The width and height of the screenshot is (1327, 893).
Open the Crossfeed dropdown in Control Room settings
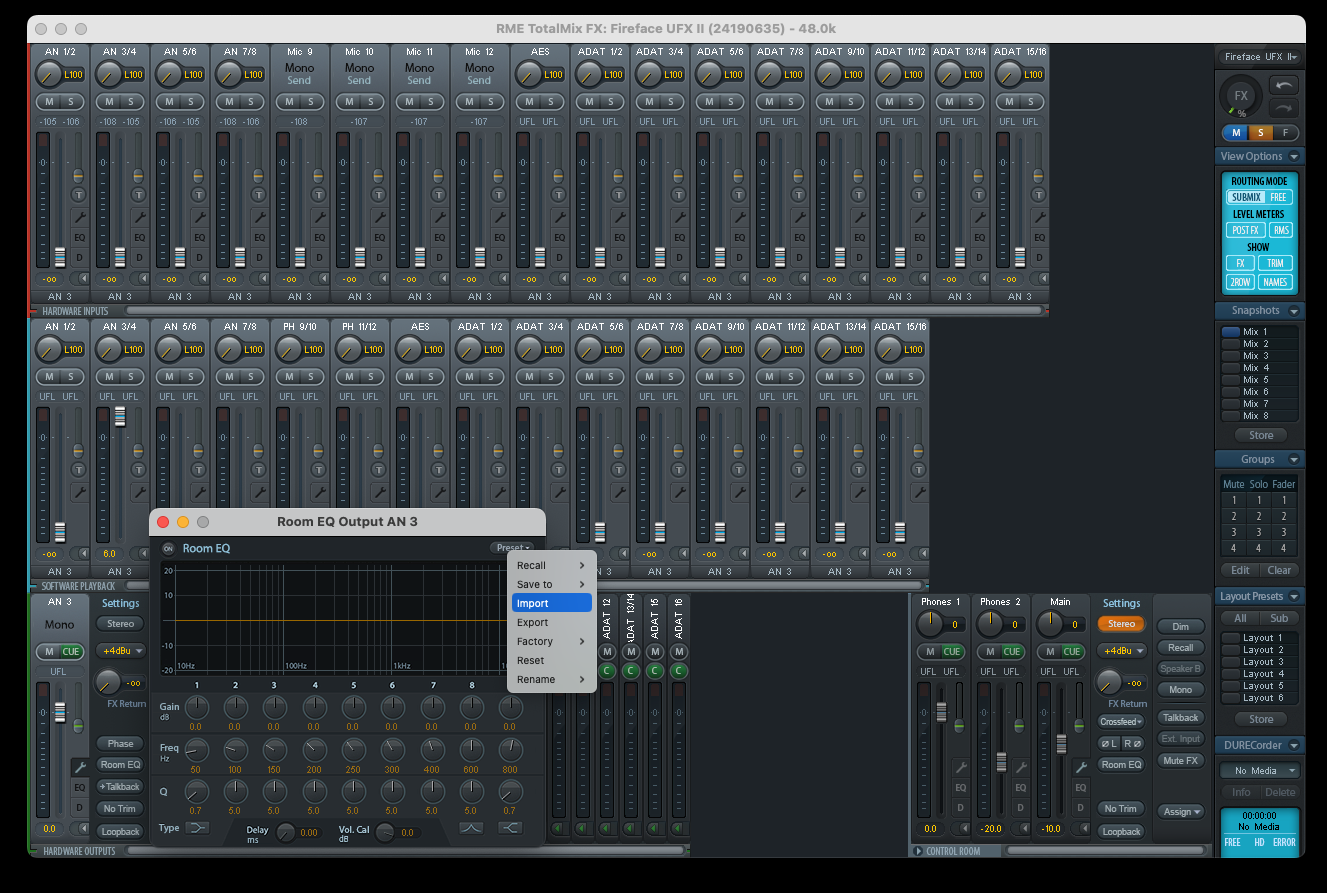click(x=1121, y=721)
